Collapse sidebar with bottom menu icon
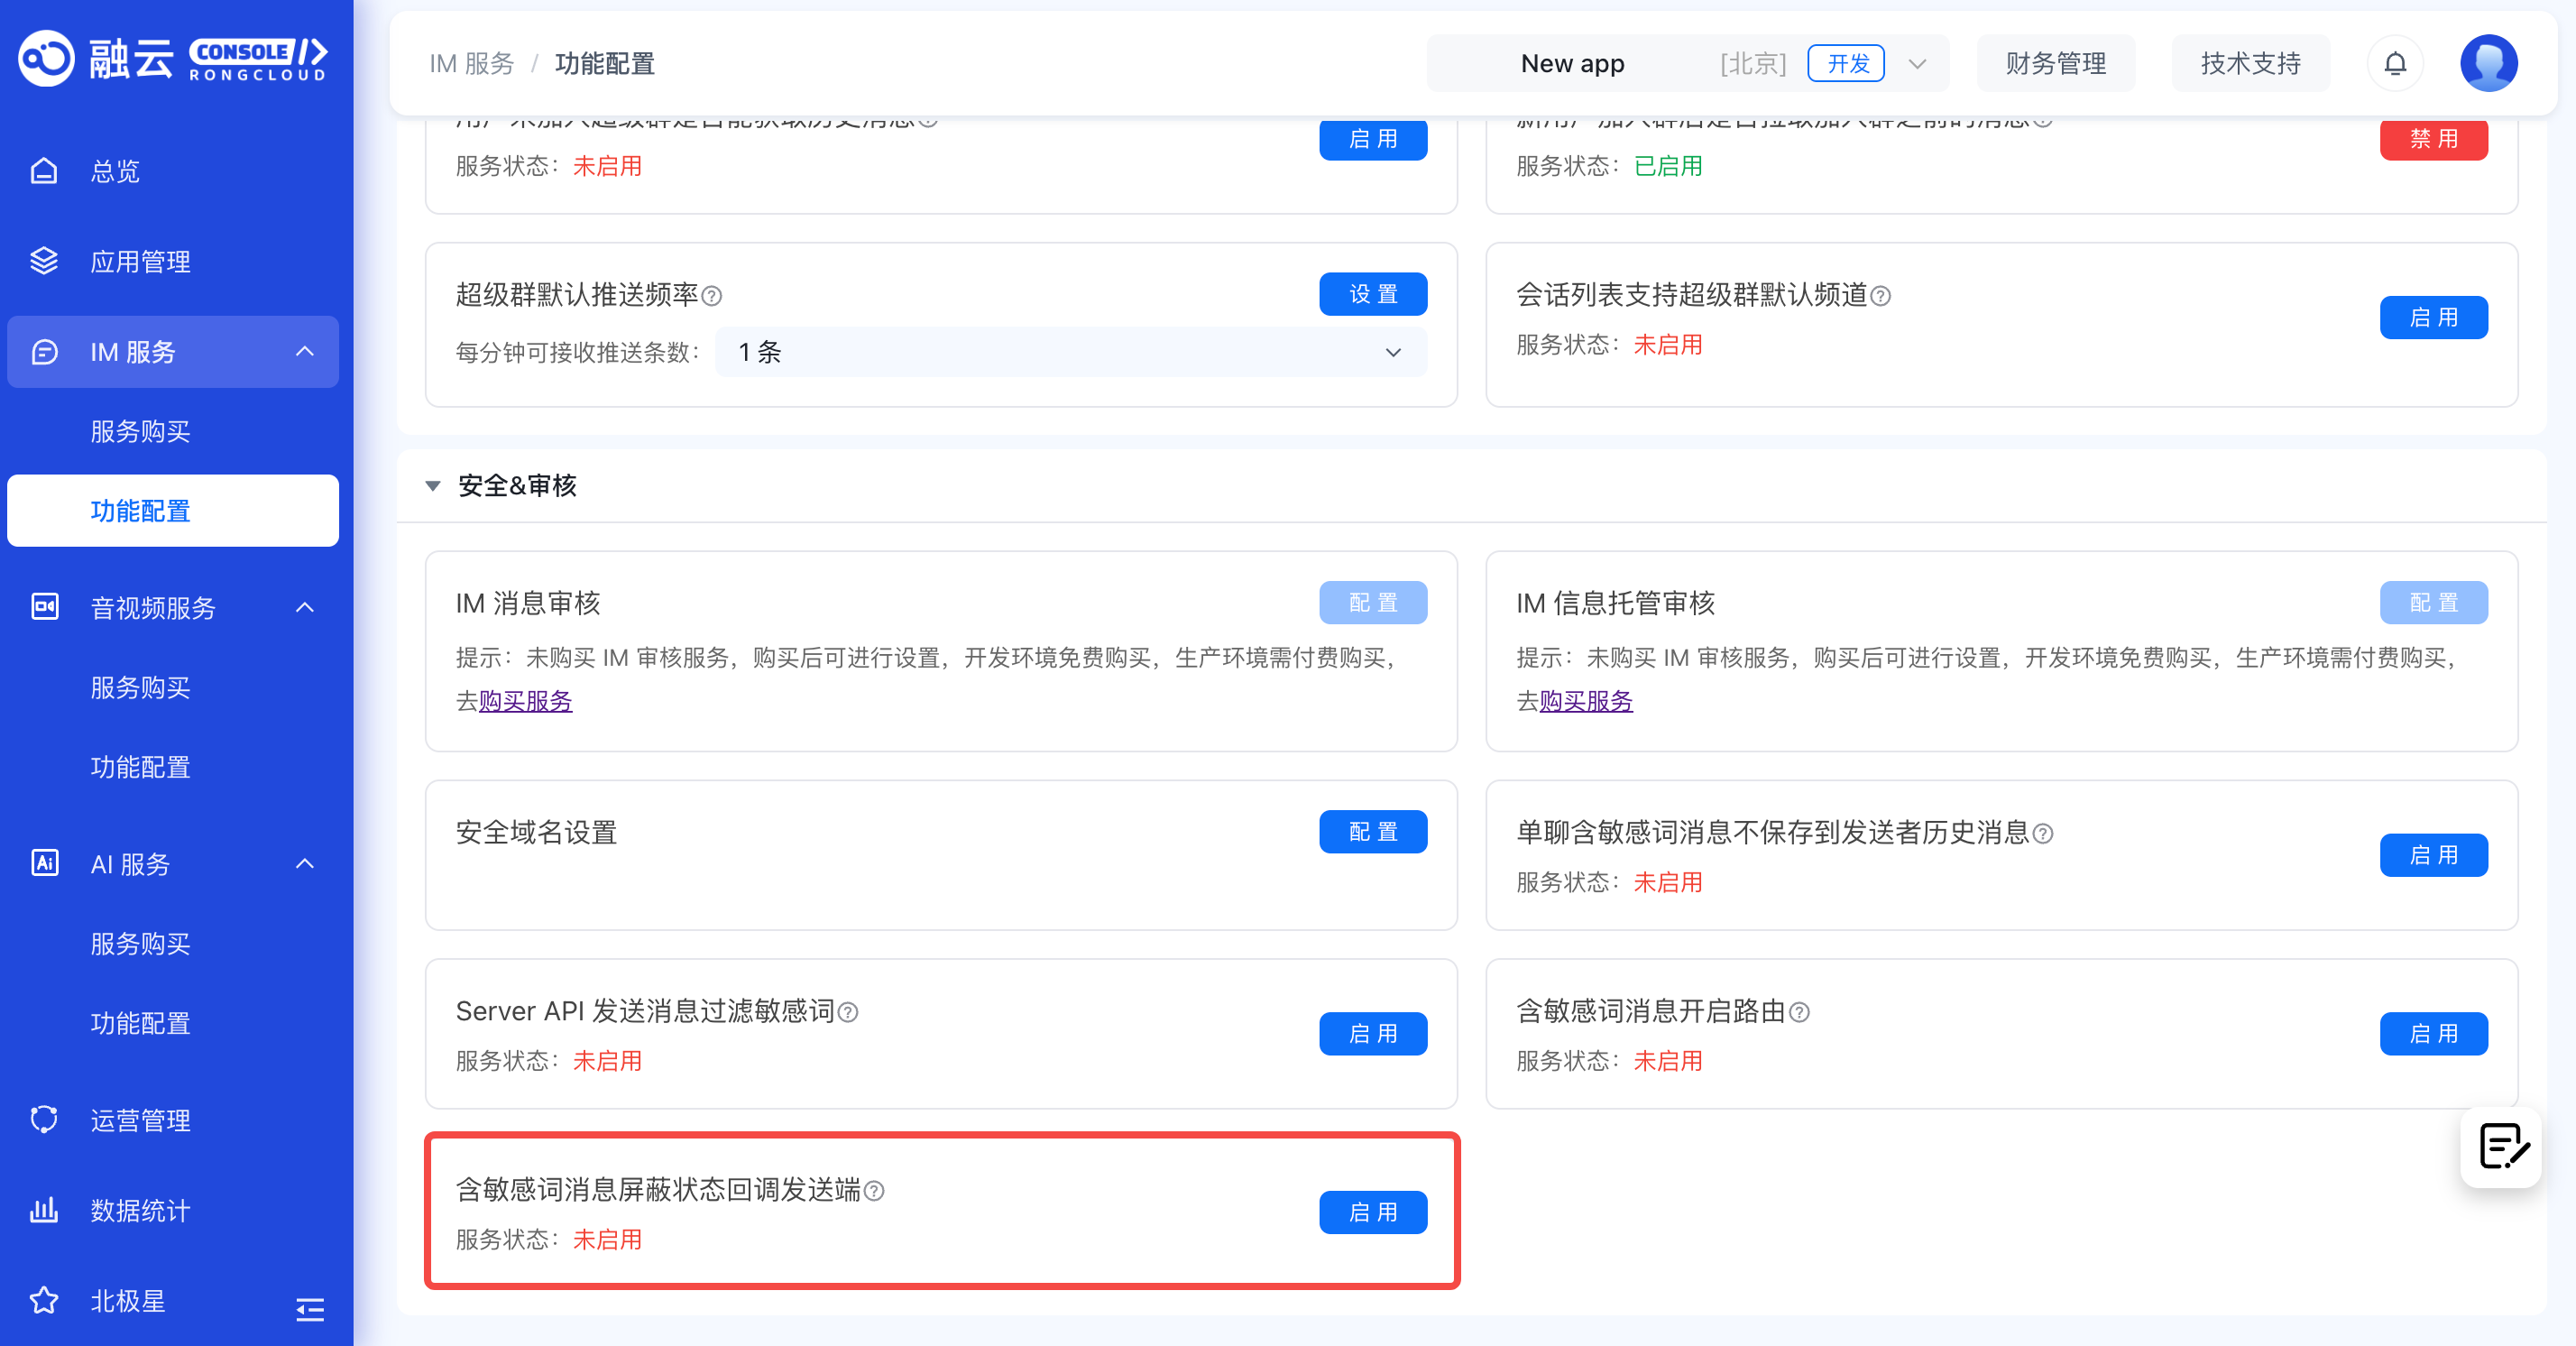 click(310, 1308)
